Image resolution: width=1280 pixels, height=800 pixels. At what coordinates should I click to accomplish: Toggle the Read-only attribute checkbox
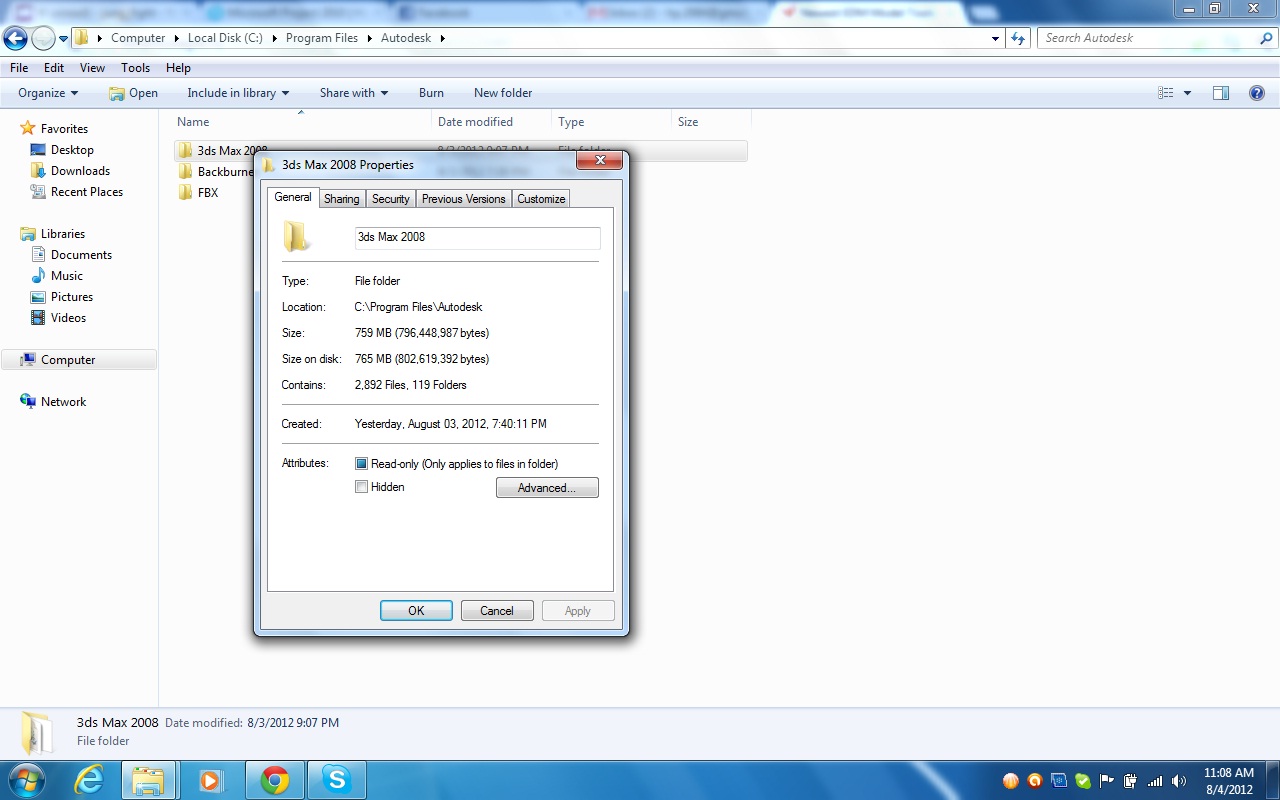[362, 464]
